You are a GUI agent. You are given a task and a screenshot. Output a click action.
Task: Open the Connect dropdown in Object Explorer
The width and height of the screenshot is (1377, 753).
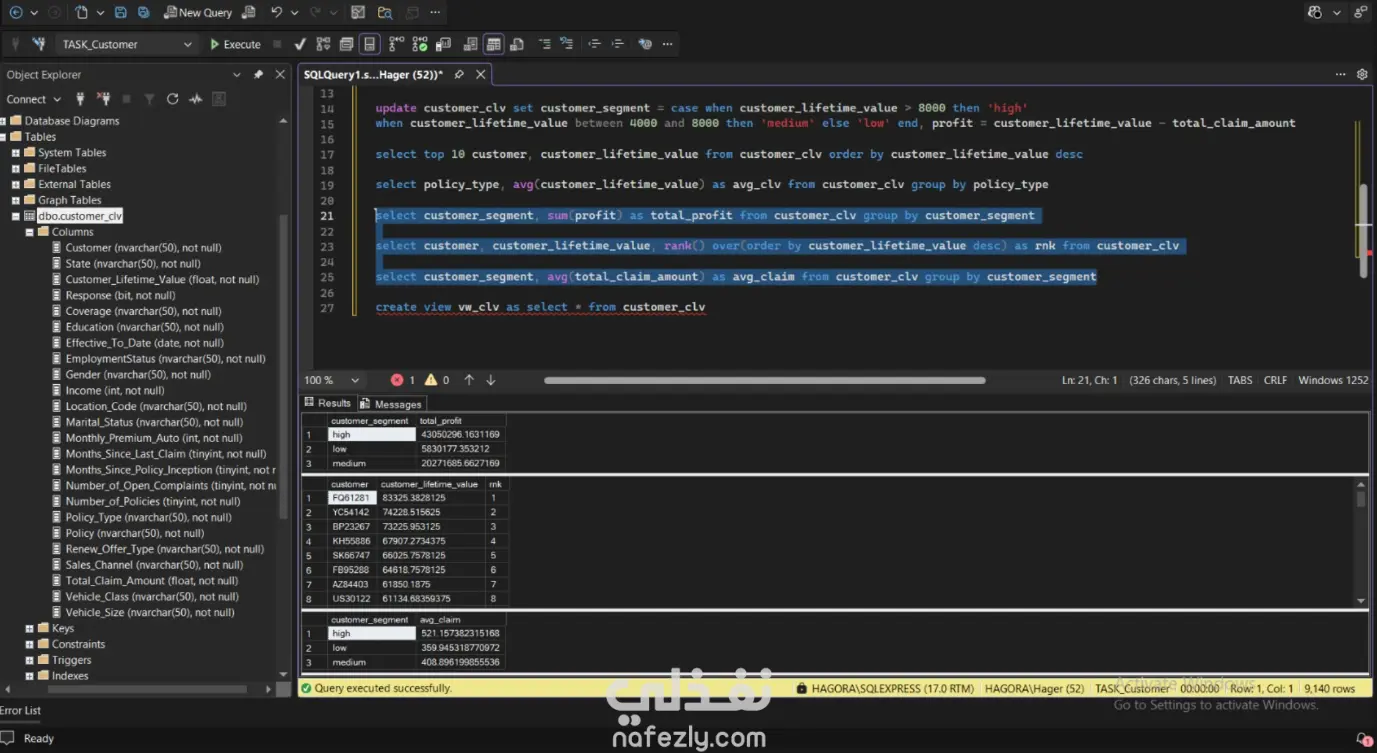(x=33, y=99)
